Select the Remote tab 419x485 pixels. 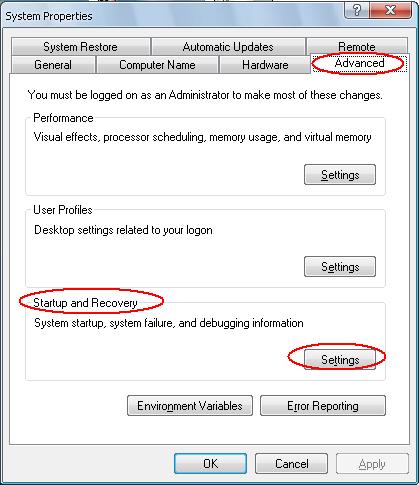[357, 47]
